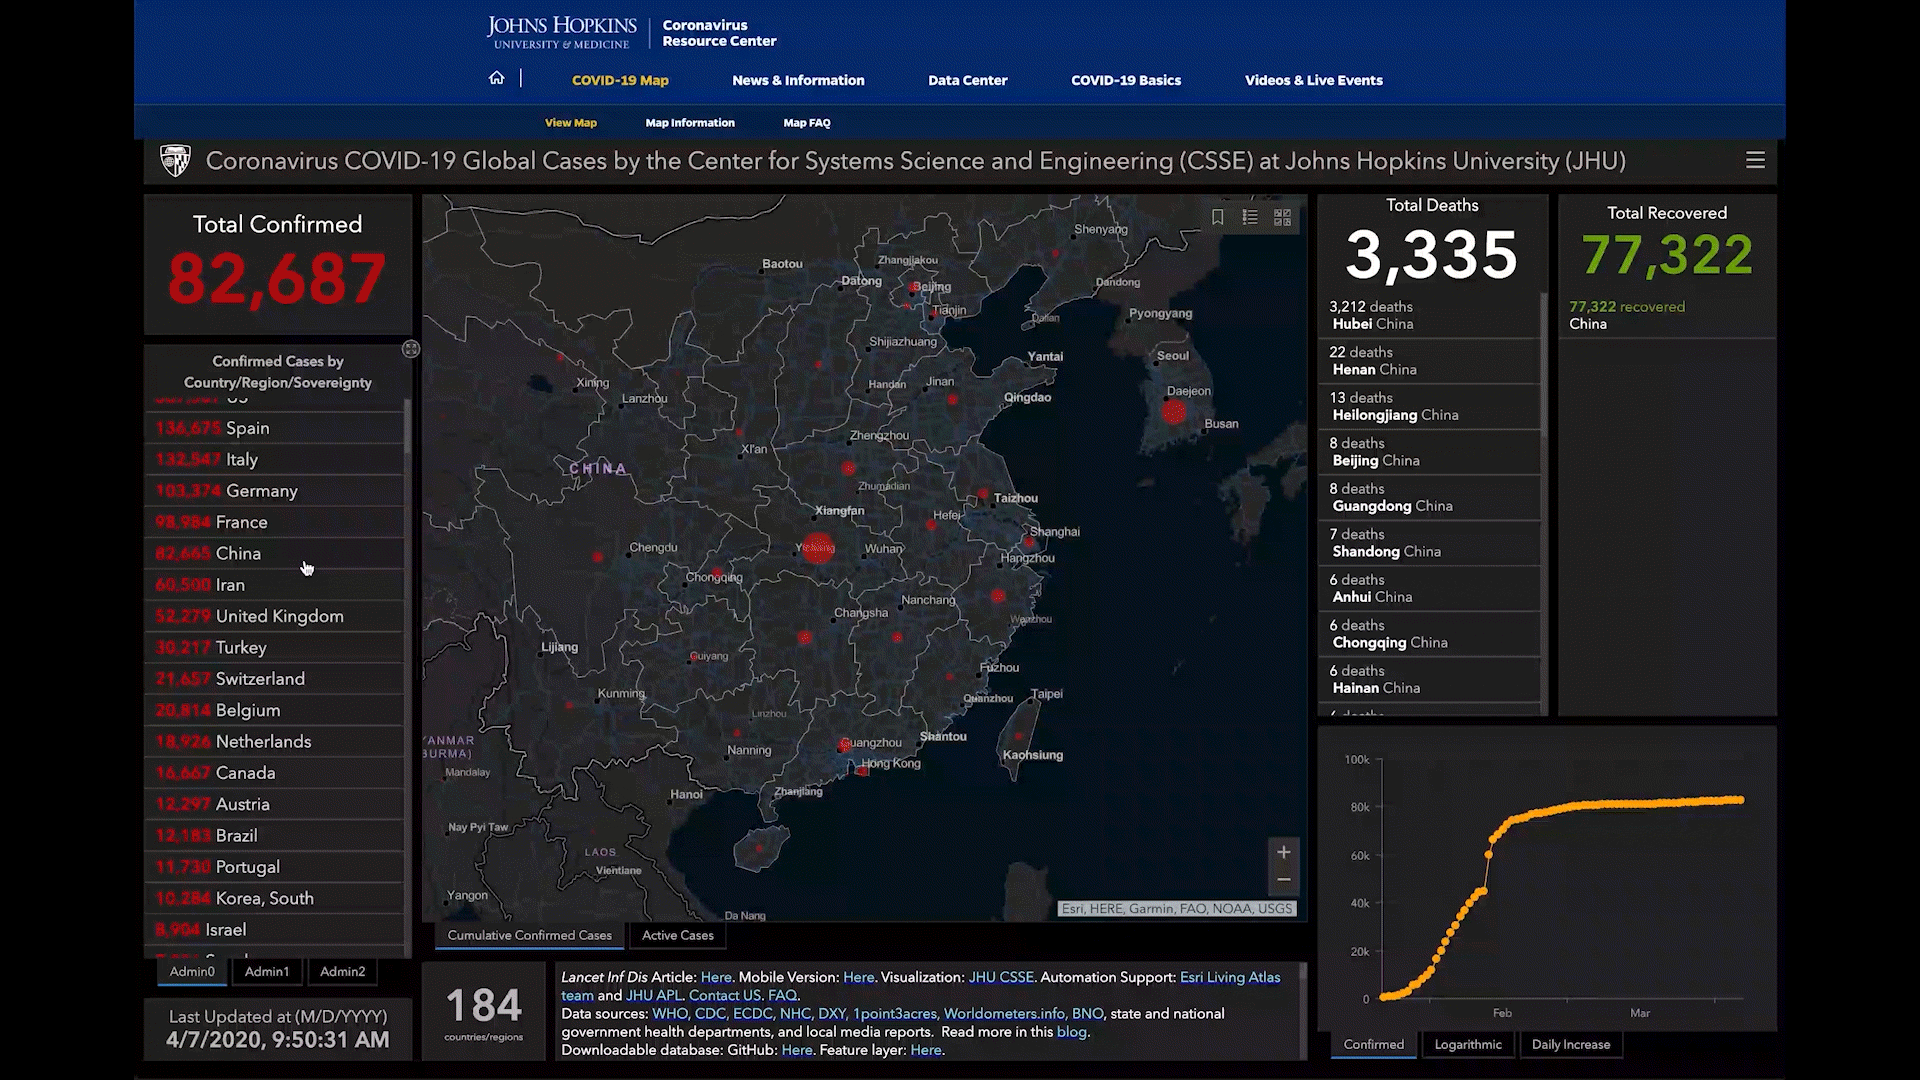Open the Contact US link
Screen dimensions: 1920x1080
coord(725,995)
